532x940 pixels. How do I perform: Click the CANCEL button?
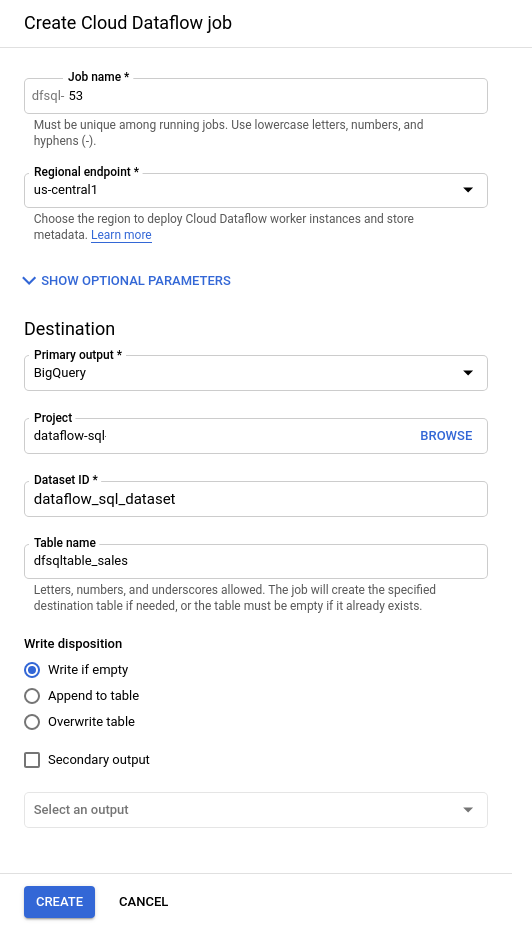143,902
